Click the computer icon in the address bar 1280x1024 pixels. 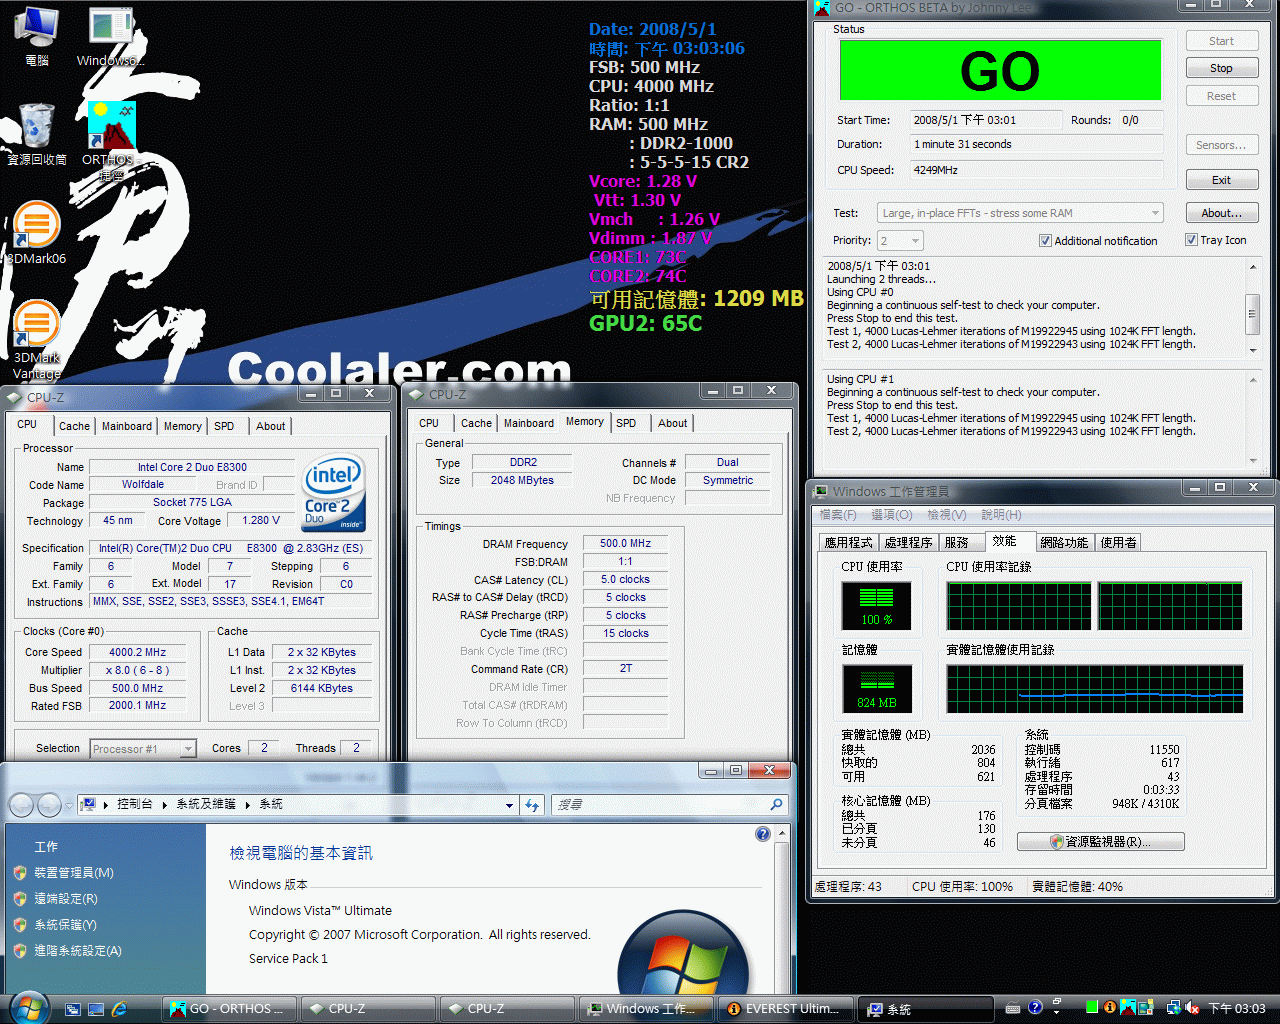[x=88, y=804]
